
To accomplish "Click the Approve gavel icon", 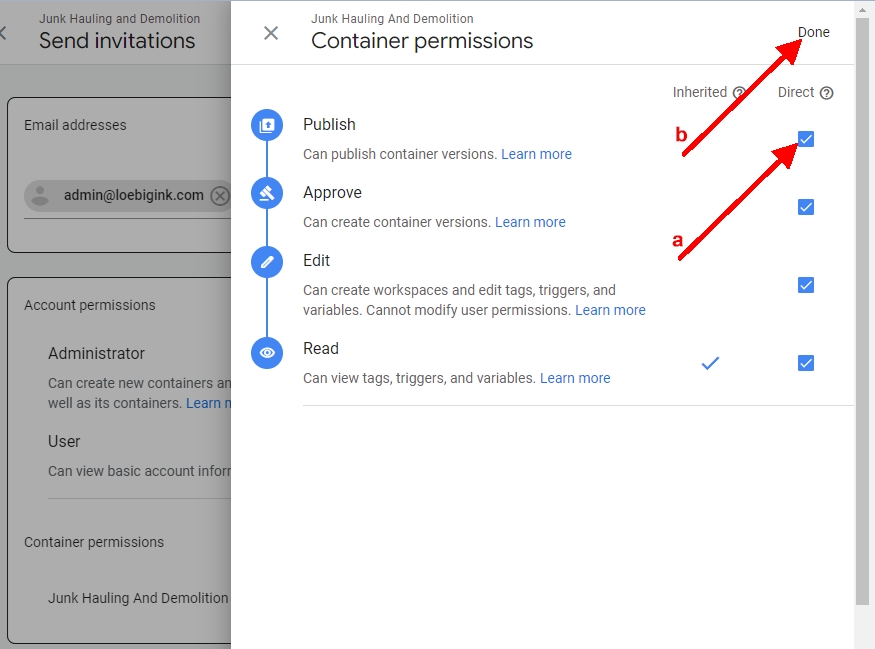I will coord(267,193).
